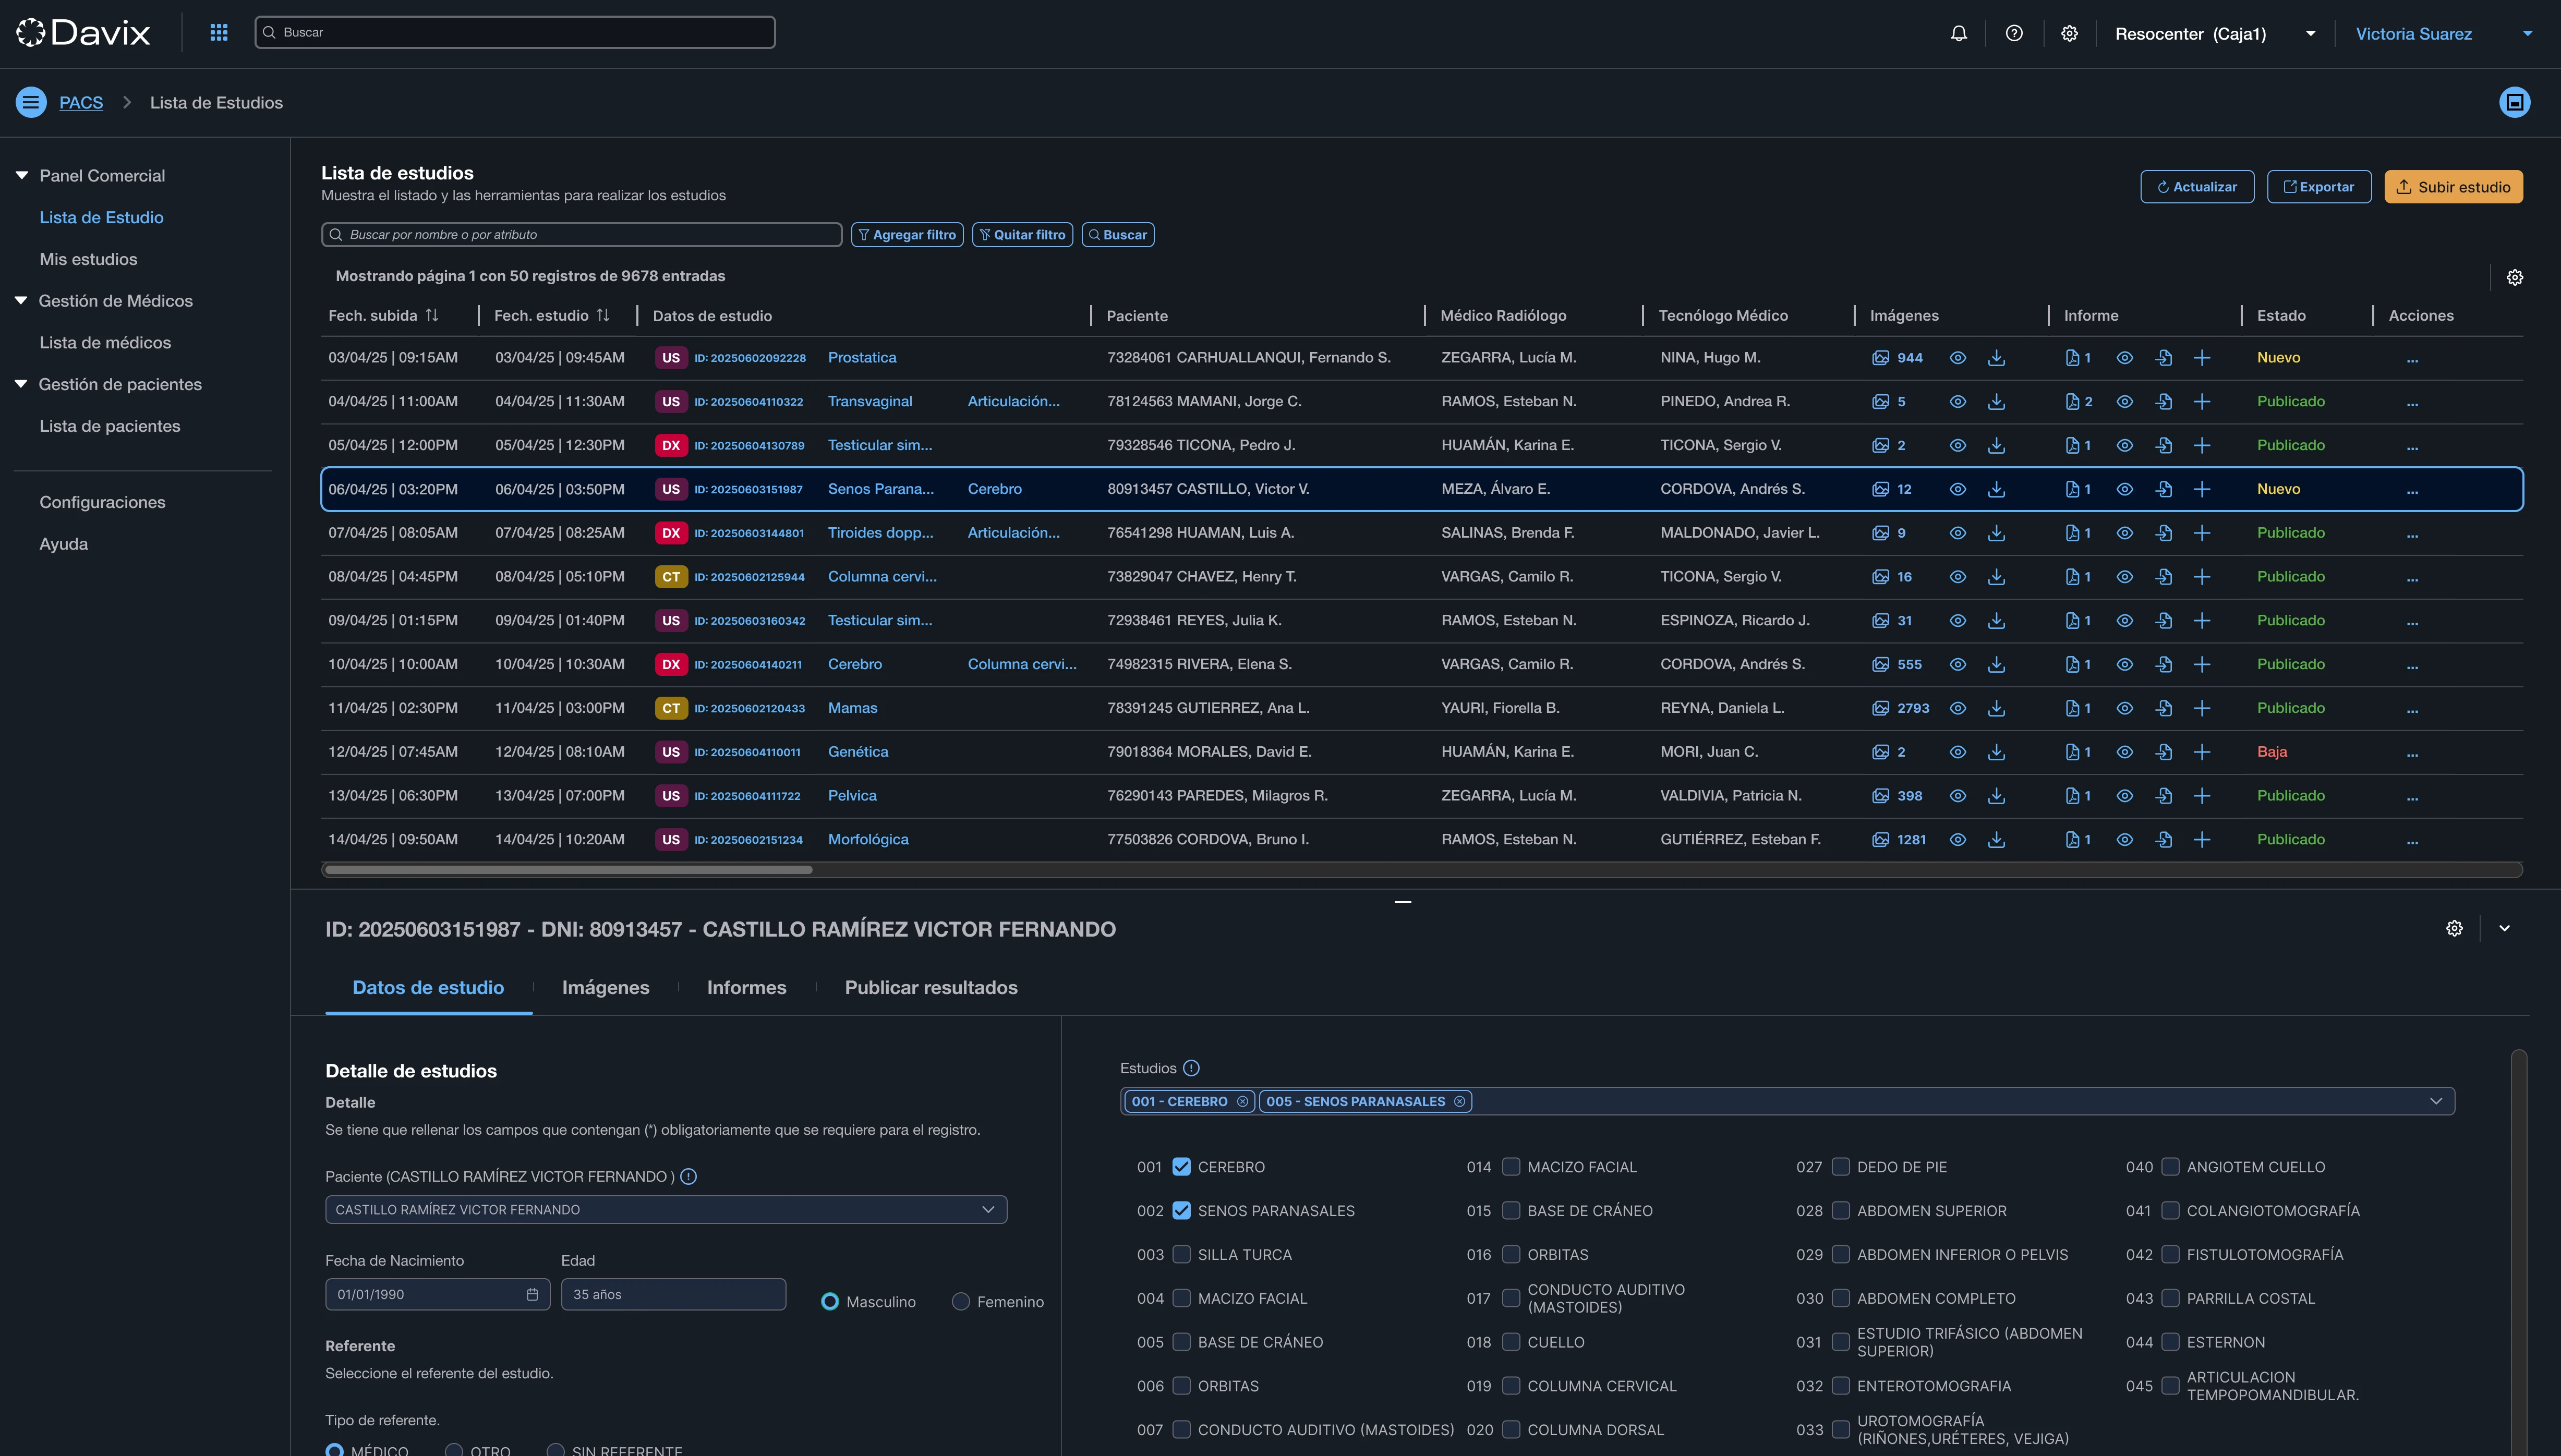Download images for the Prostatica study
The height and width of the screenshot is (1456, 2561).
(1997, 357)
